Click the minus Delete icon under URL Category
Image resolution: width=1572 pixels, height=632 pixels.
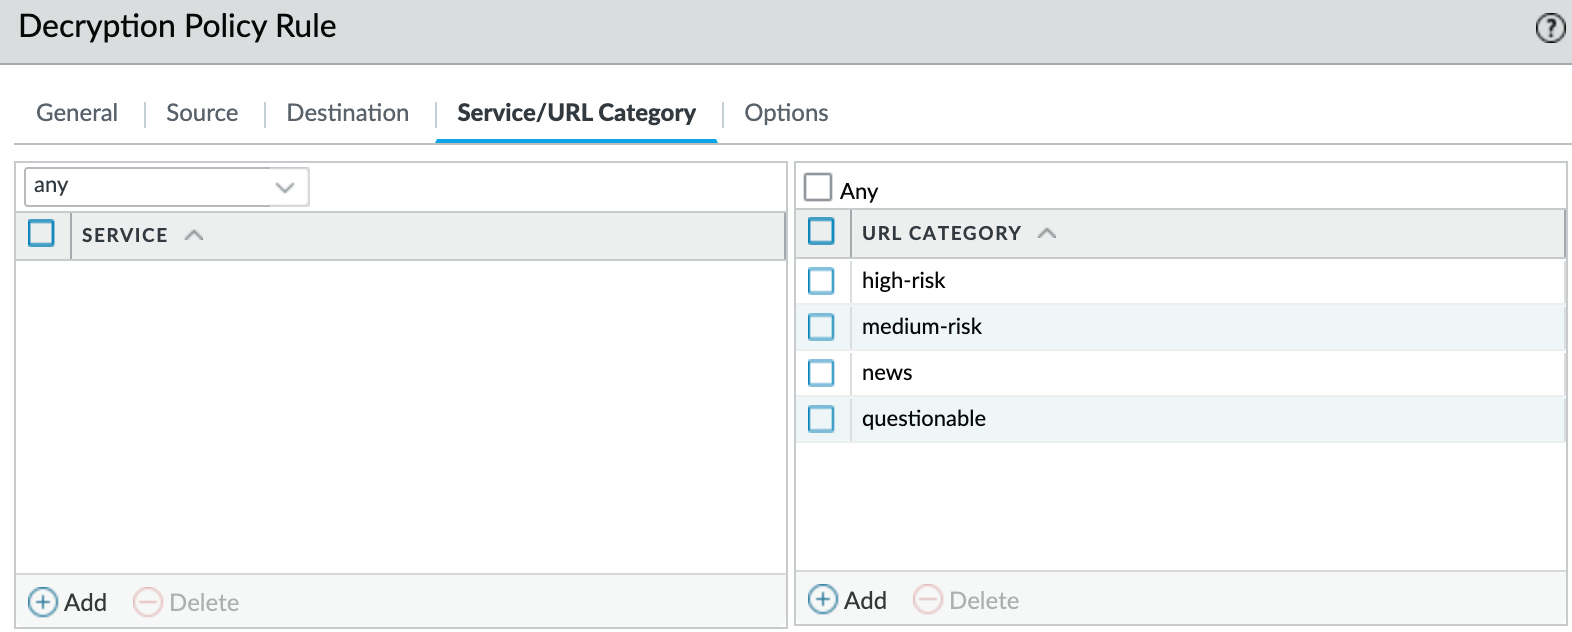point(928,600)
